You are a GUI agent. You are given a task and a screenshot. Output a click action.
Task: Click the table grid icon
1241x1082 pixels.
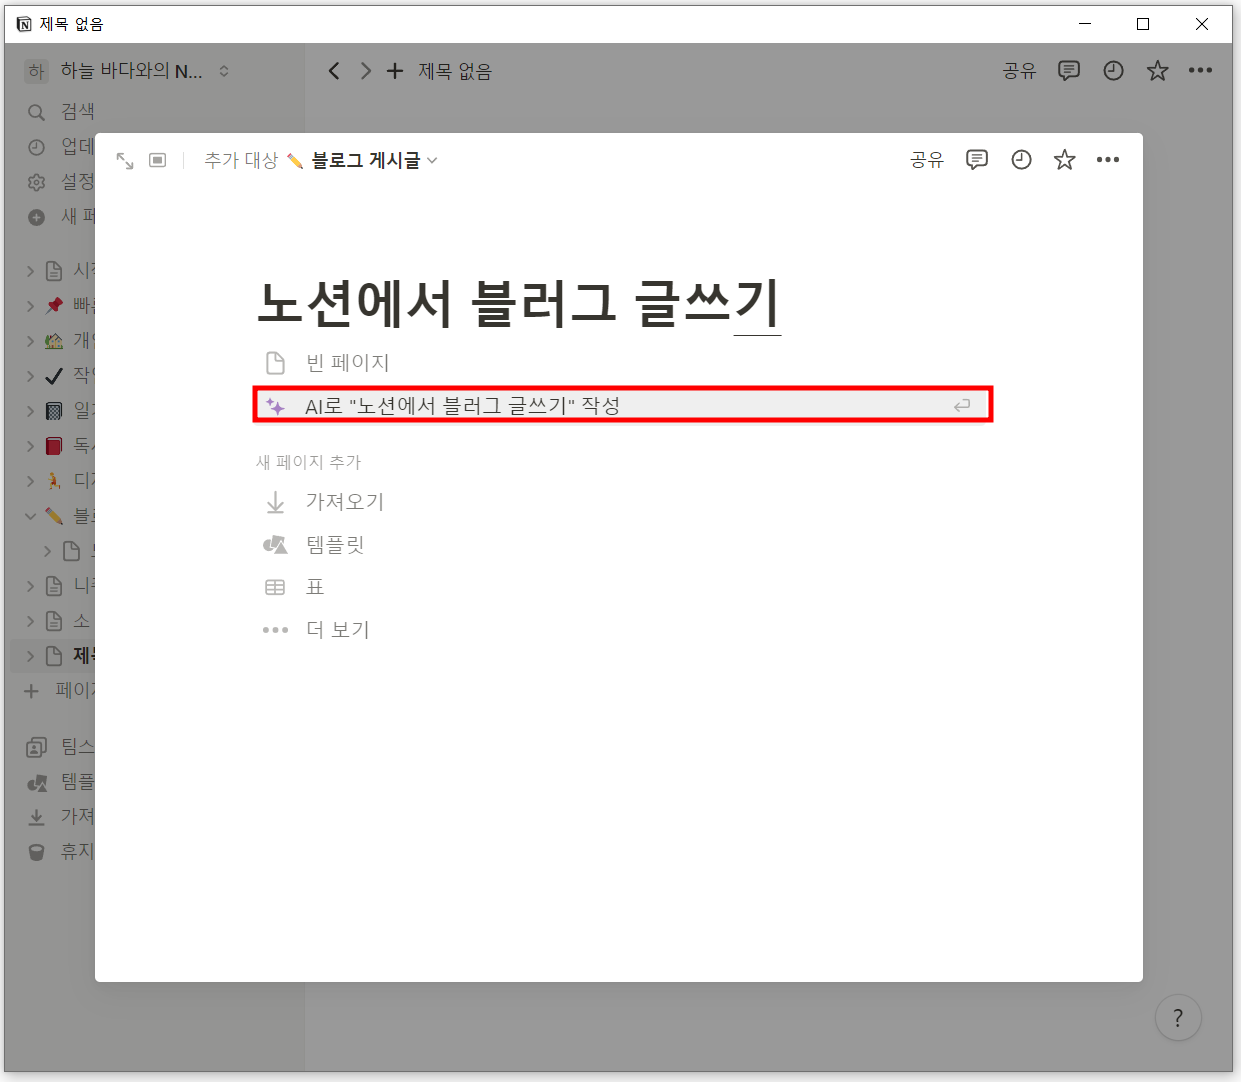tap(275, 588)
